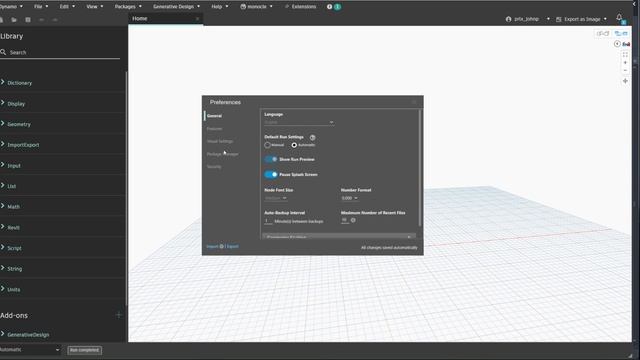The width and height of the screenshot is (640, 360).
Task: Click the circled arrow orbit icon
Action: pos(617,44)
